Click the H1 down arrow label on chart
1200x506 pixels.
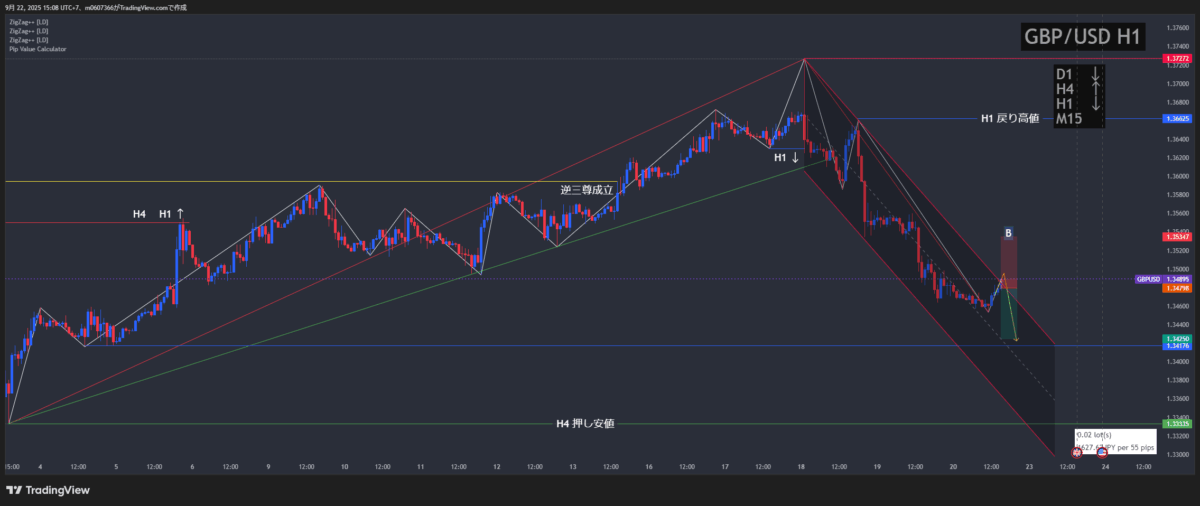coord(787,158)
